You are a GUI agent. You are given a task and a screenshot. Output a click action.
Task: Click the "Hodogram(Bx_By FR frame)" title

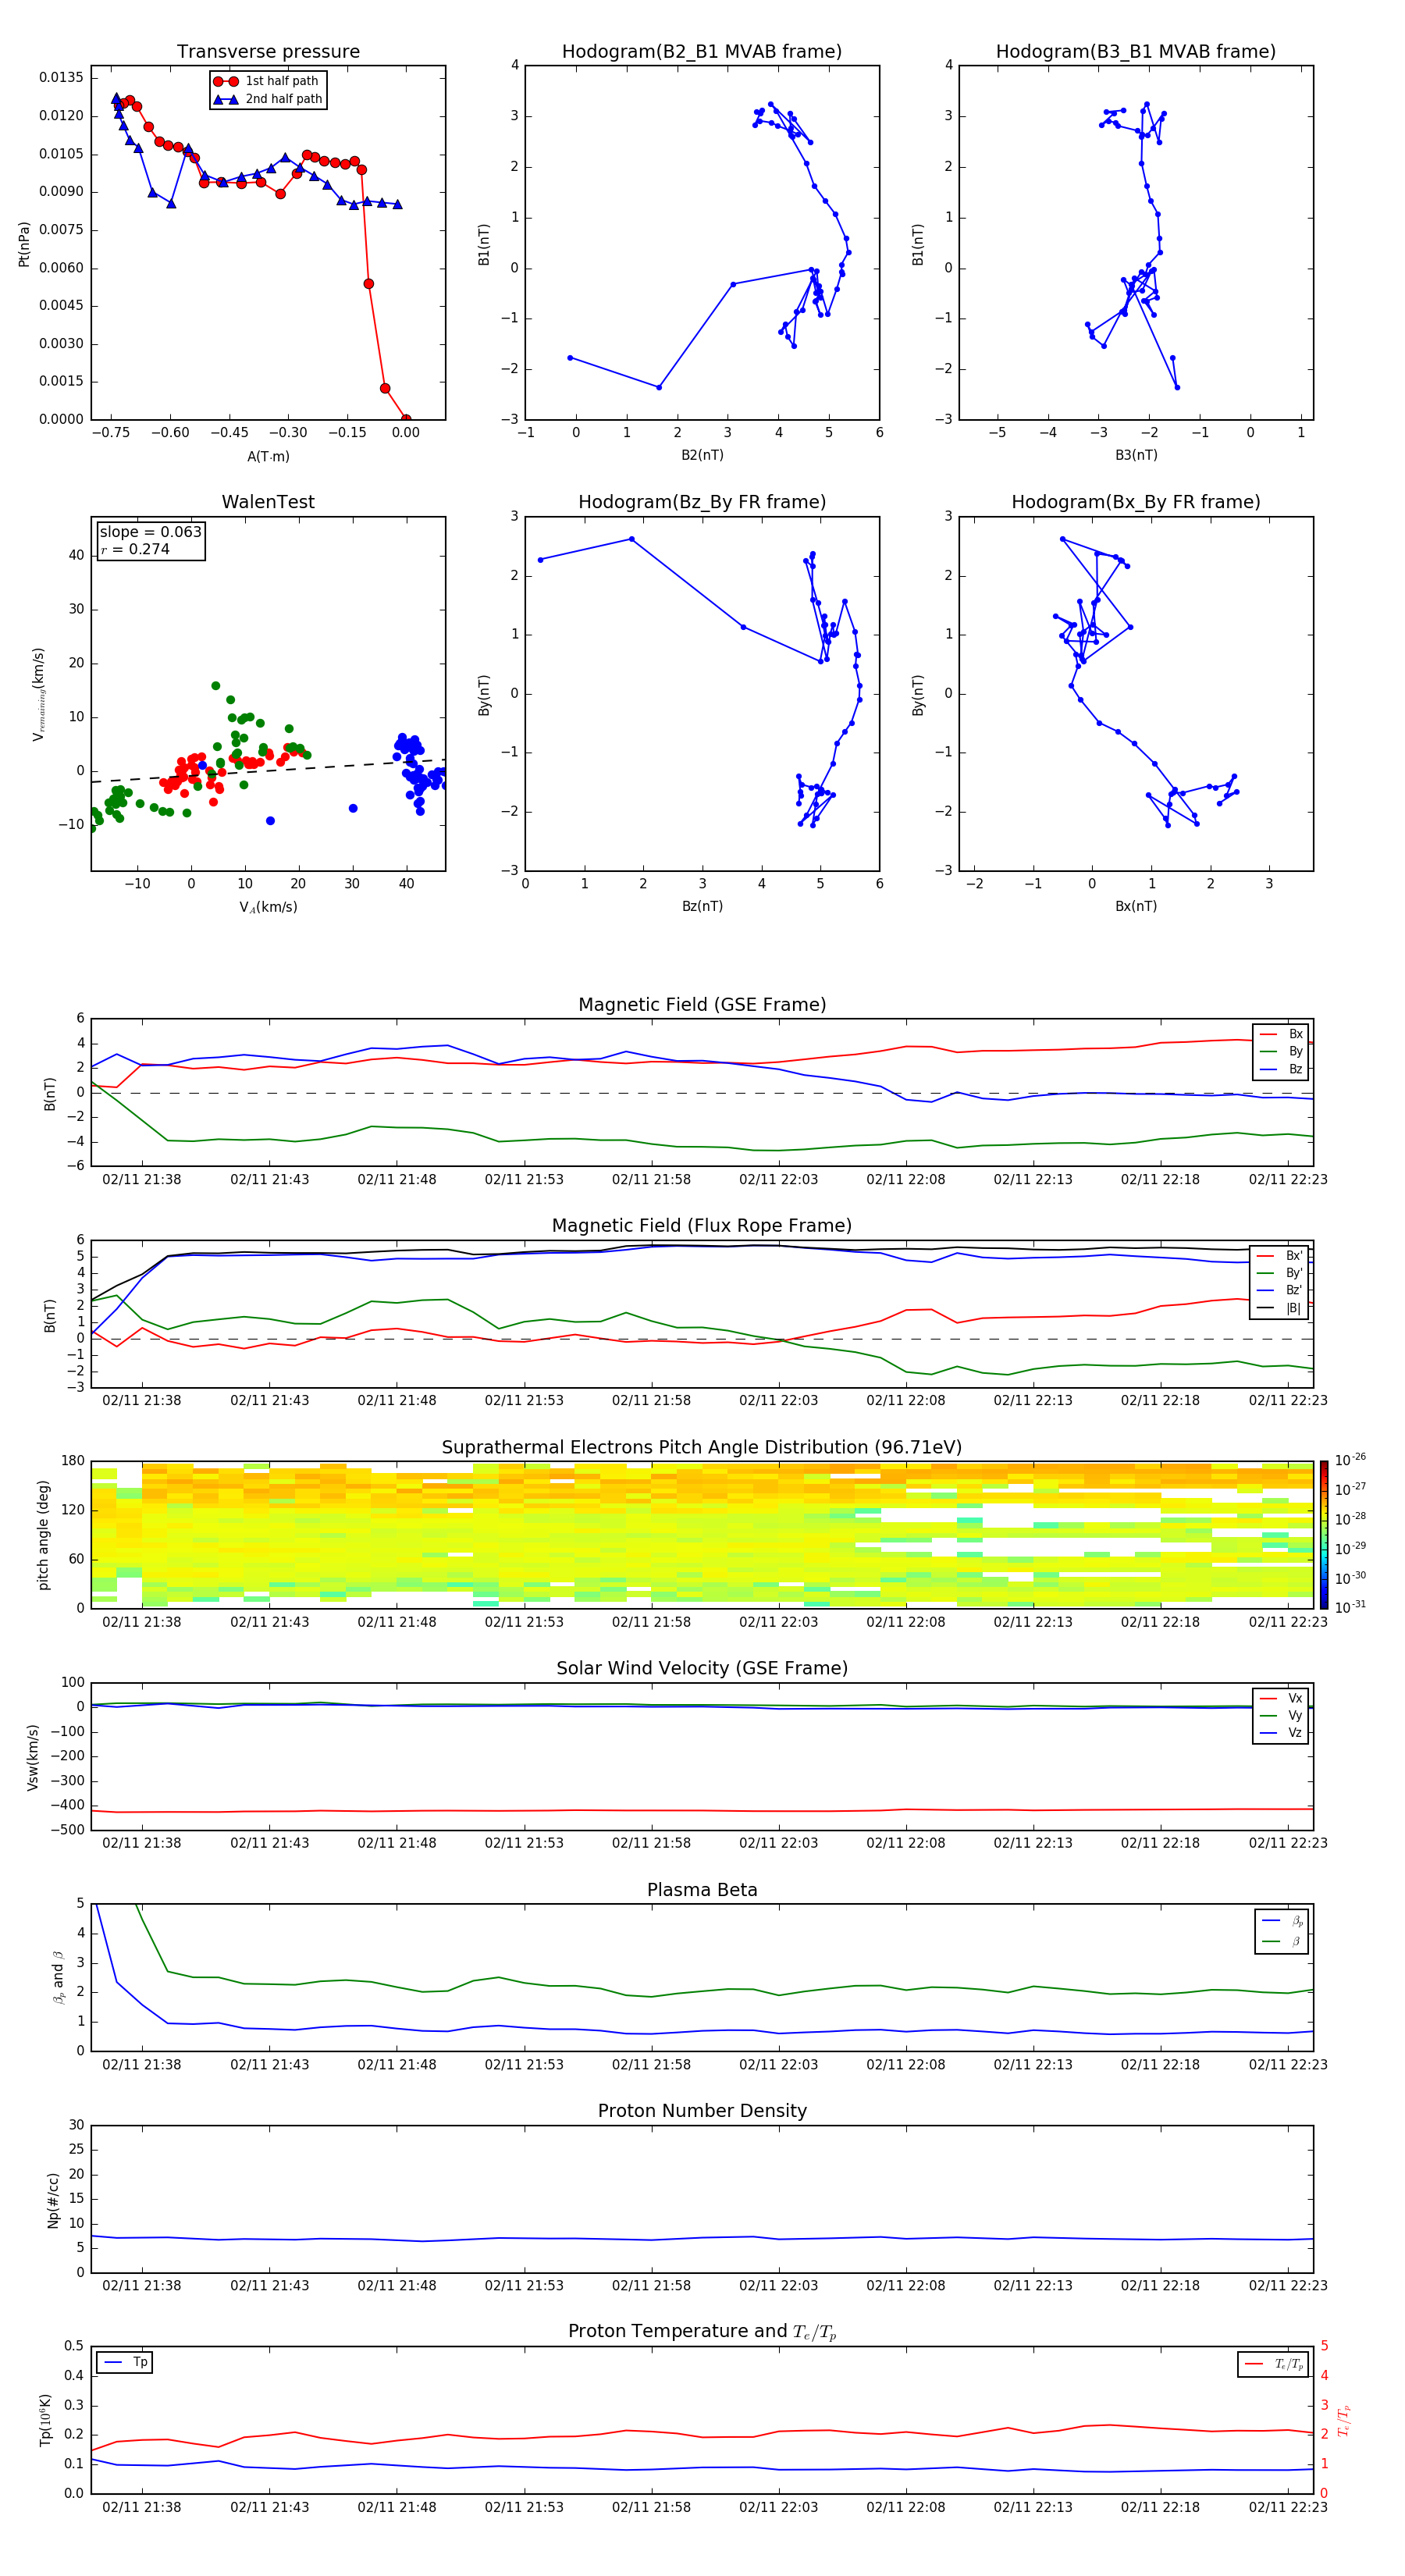coord(1136,502)
